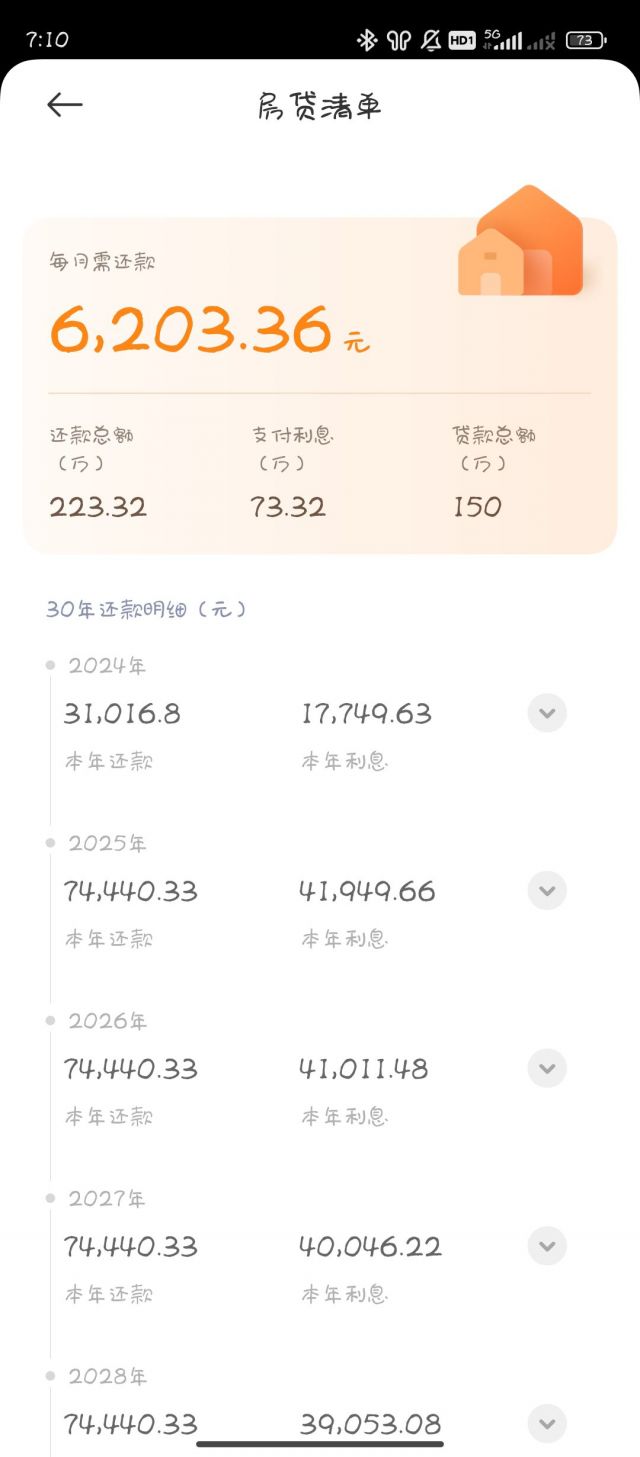Select the 支付利息 73.32 value
640x1457 pixels.
tap(288, 507)
